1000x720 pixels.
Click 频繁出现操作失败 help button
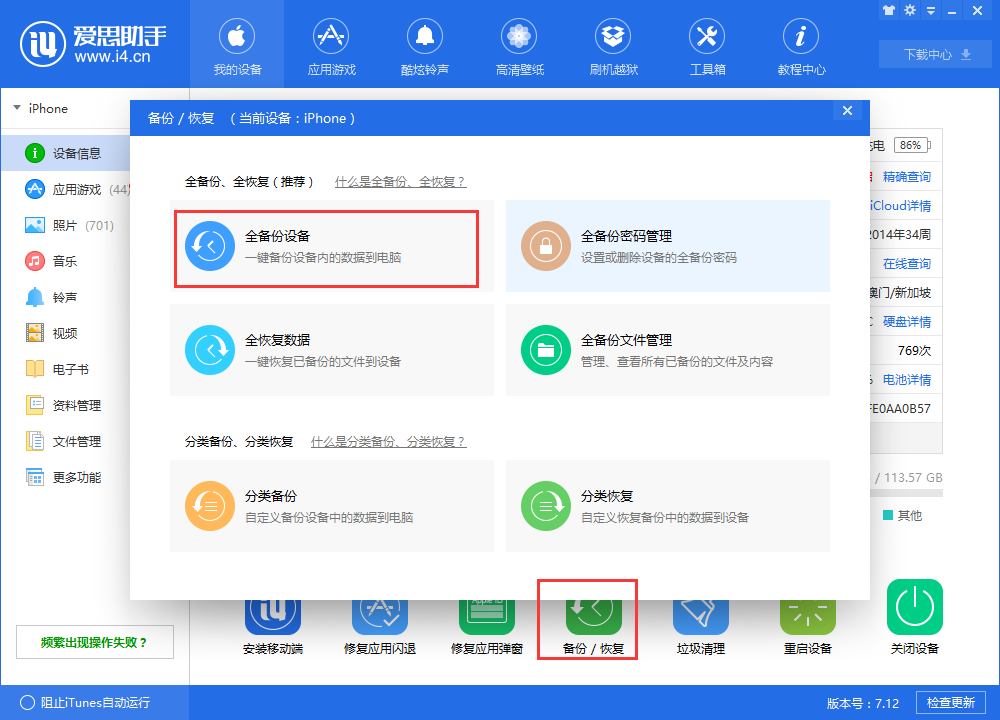point(94,641)
